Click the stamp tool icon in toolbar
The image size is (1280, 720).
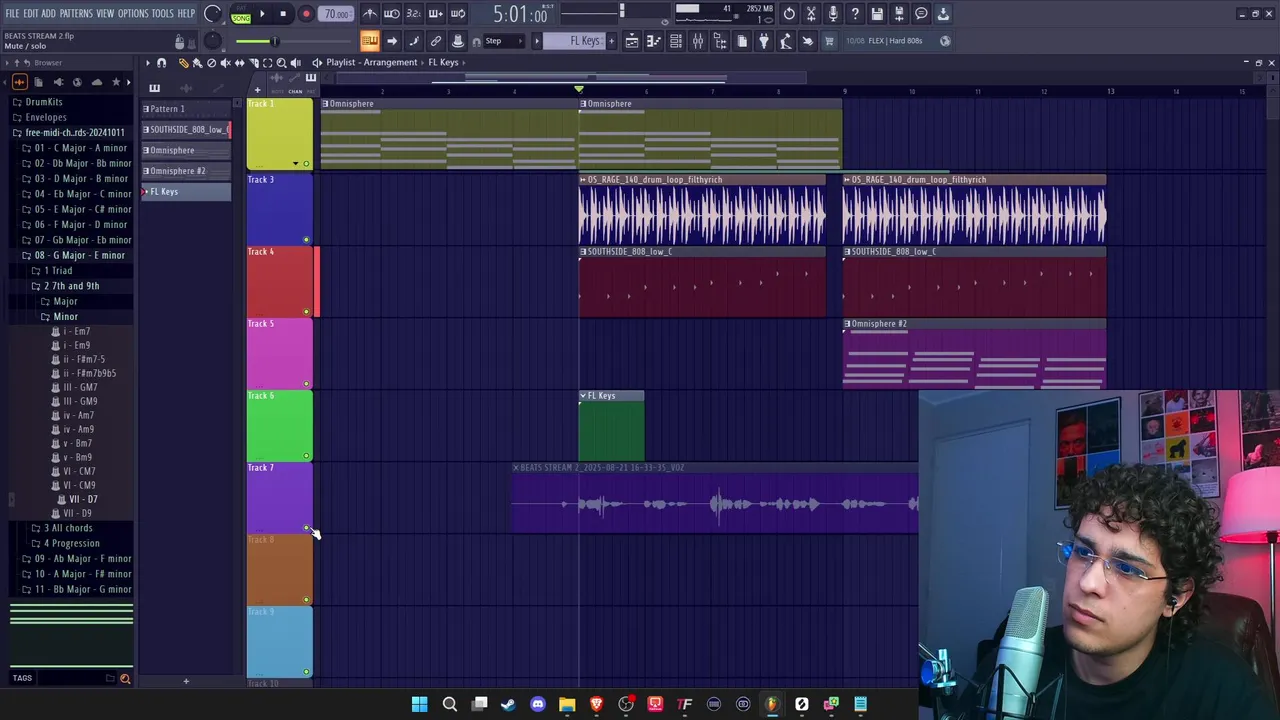click(x=458, y=41)
